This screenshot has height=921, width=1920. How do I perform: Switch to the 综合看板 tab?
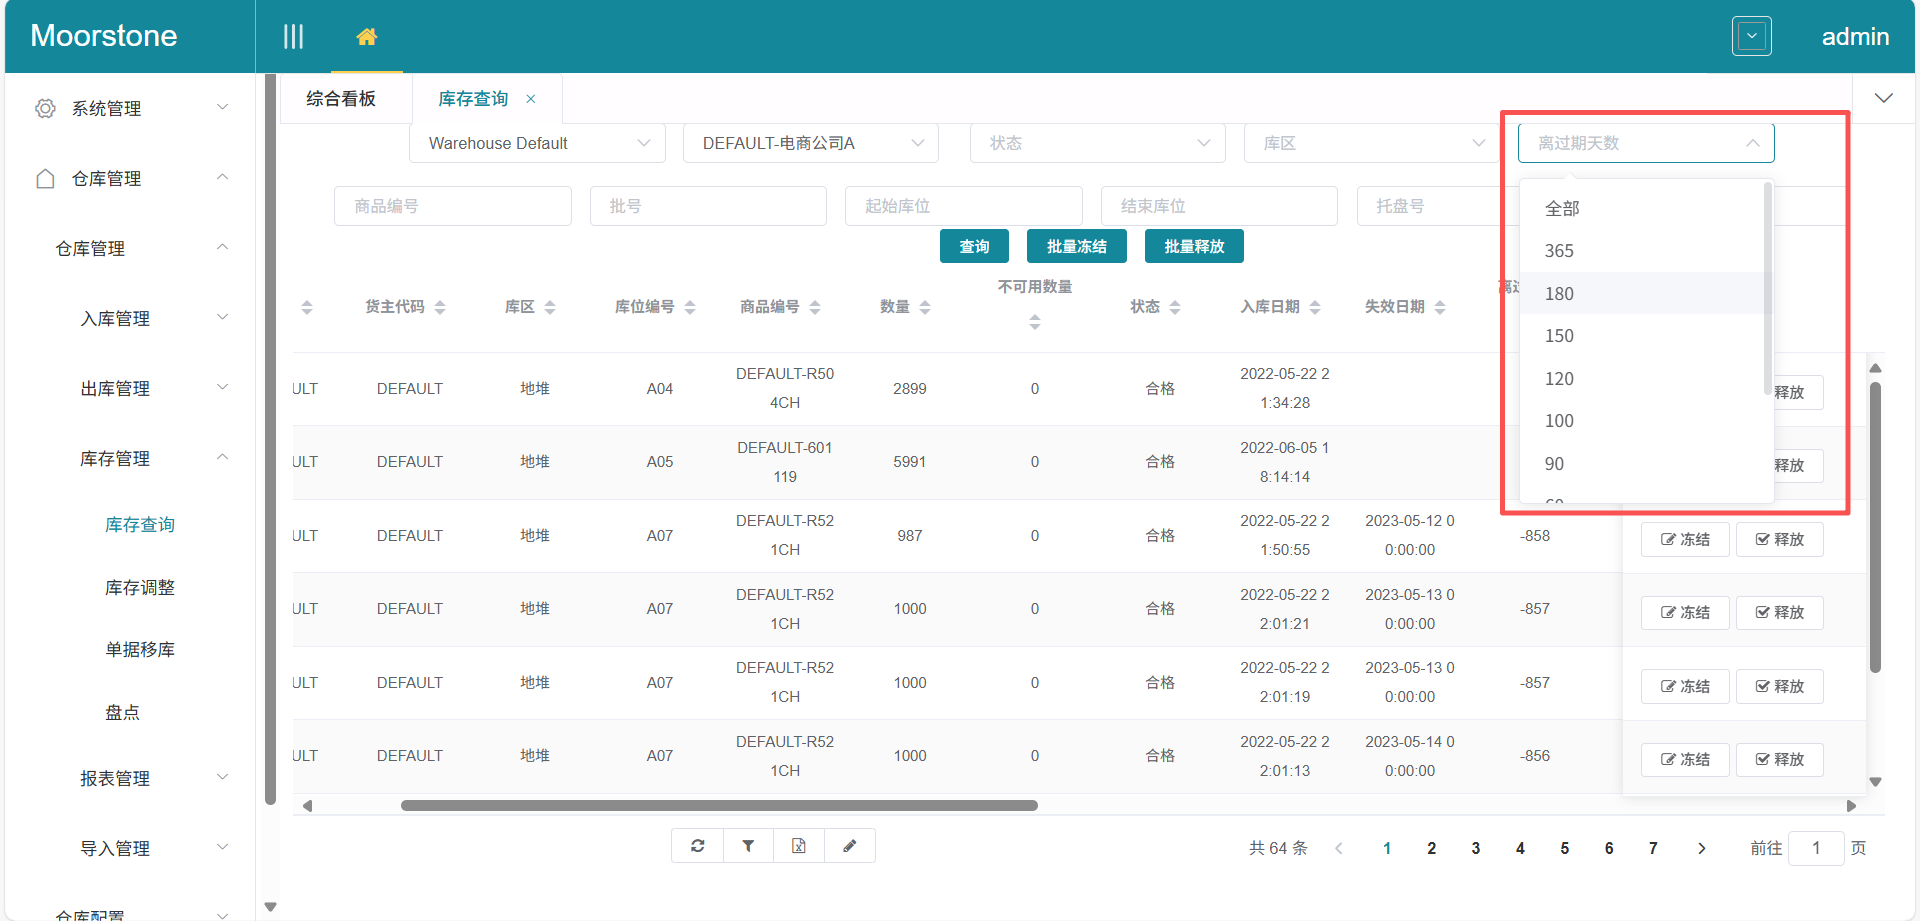pyautogui.click(x=341, y=99)
